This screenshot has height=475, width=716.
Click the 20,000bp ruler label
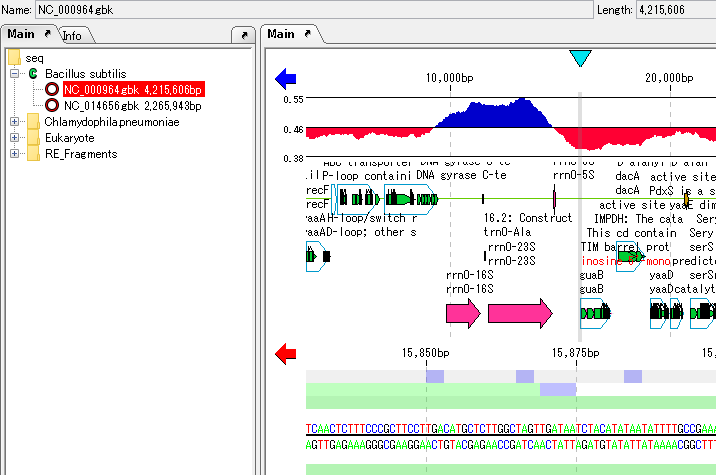(669, 78)
